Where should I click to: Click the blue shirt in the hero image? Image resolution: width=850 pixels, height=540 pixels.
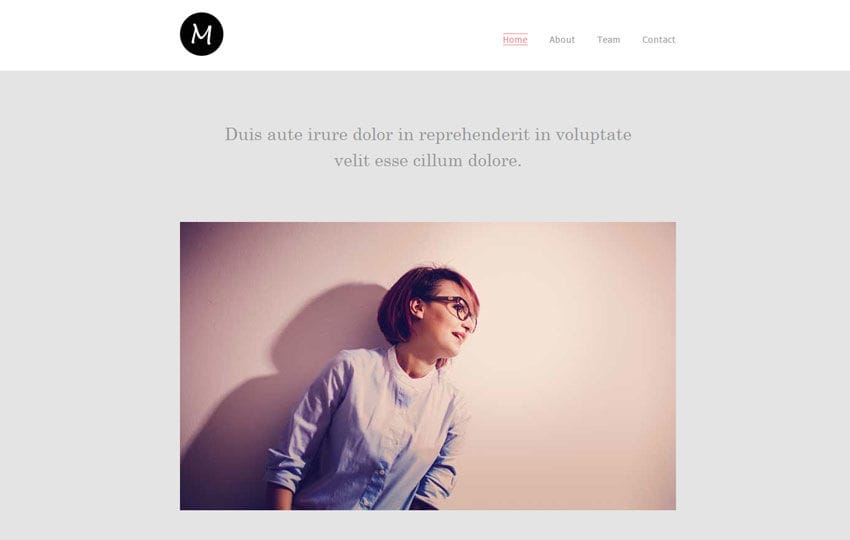point(369,434)
